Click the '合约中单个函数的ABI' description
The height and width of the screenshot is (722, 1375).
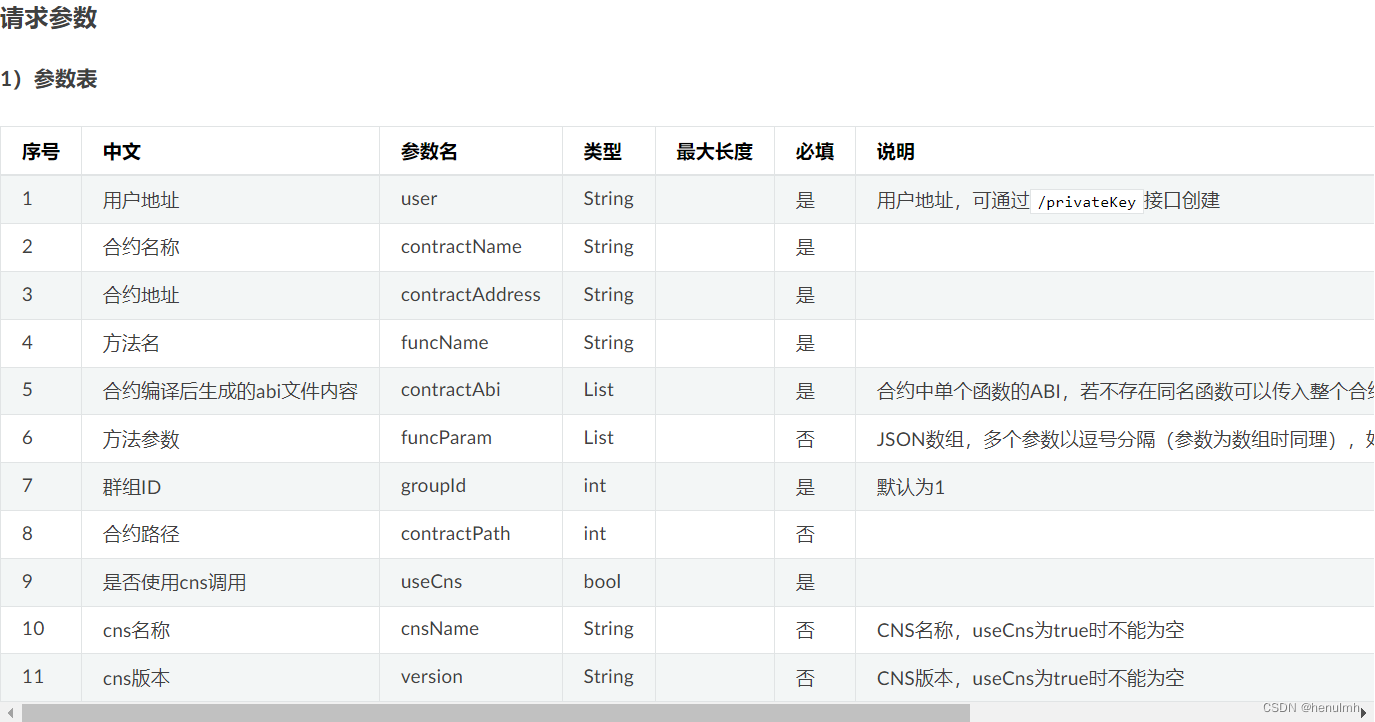pos(1125,391)
